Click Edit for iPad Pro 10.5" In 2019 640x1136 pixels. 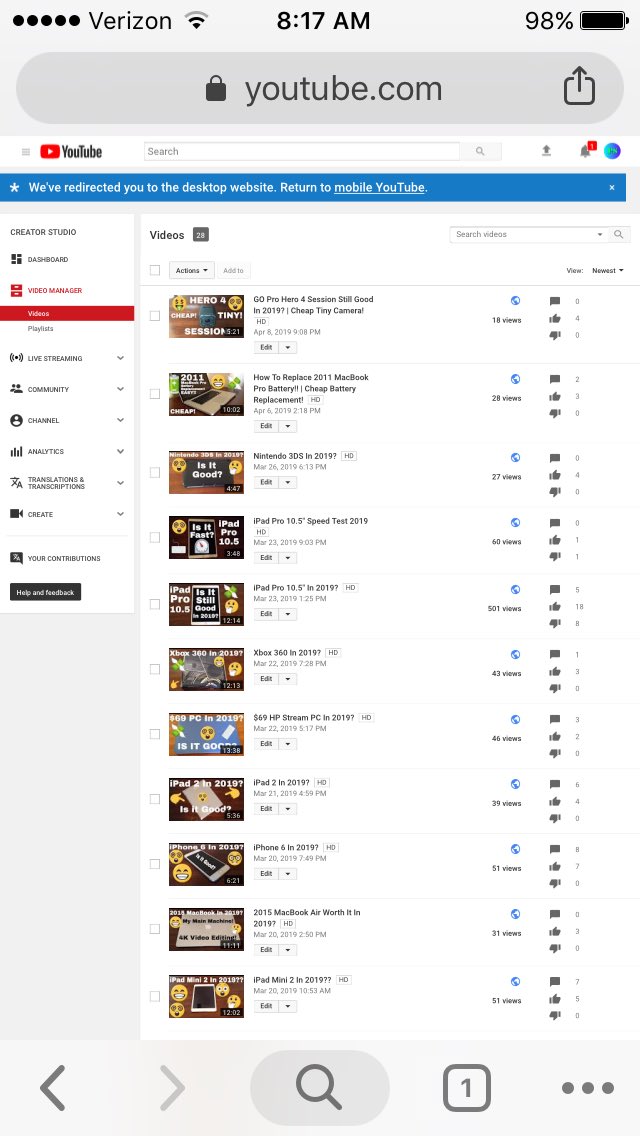pos(266,614)
